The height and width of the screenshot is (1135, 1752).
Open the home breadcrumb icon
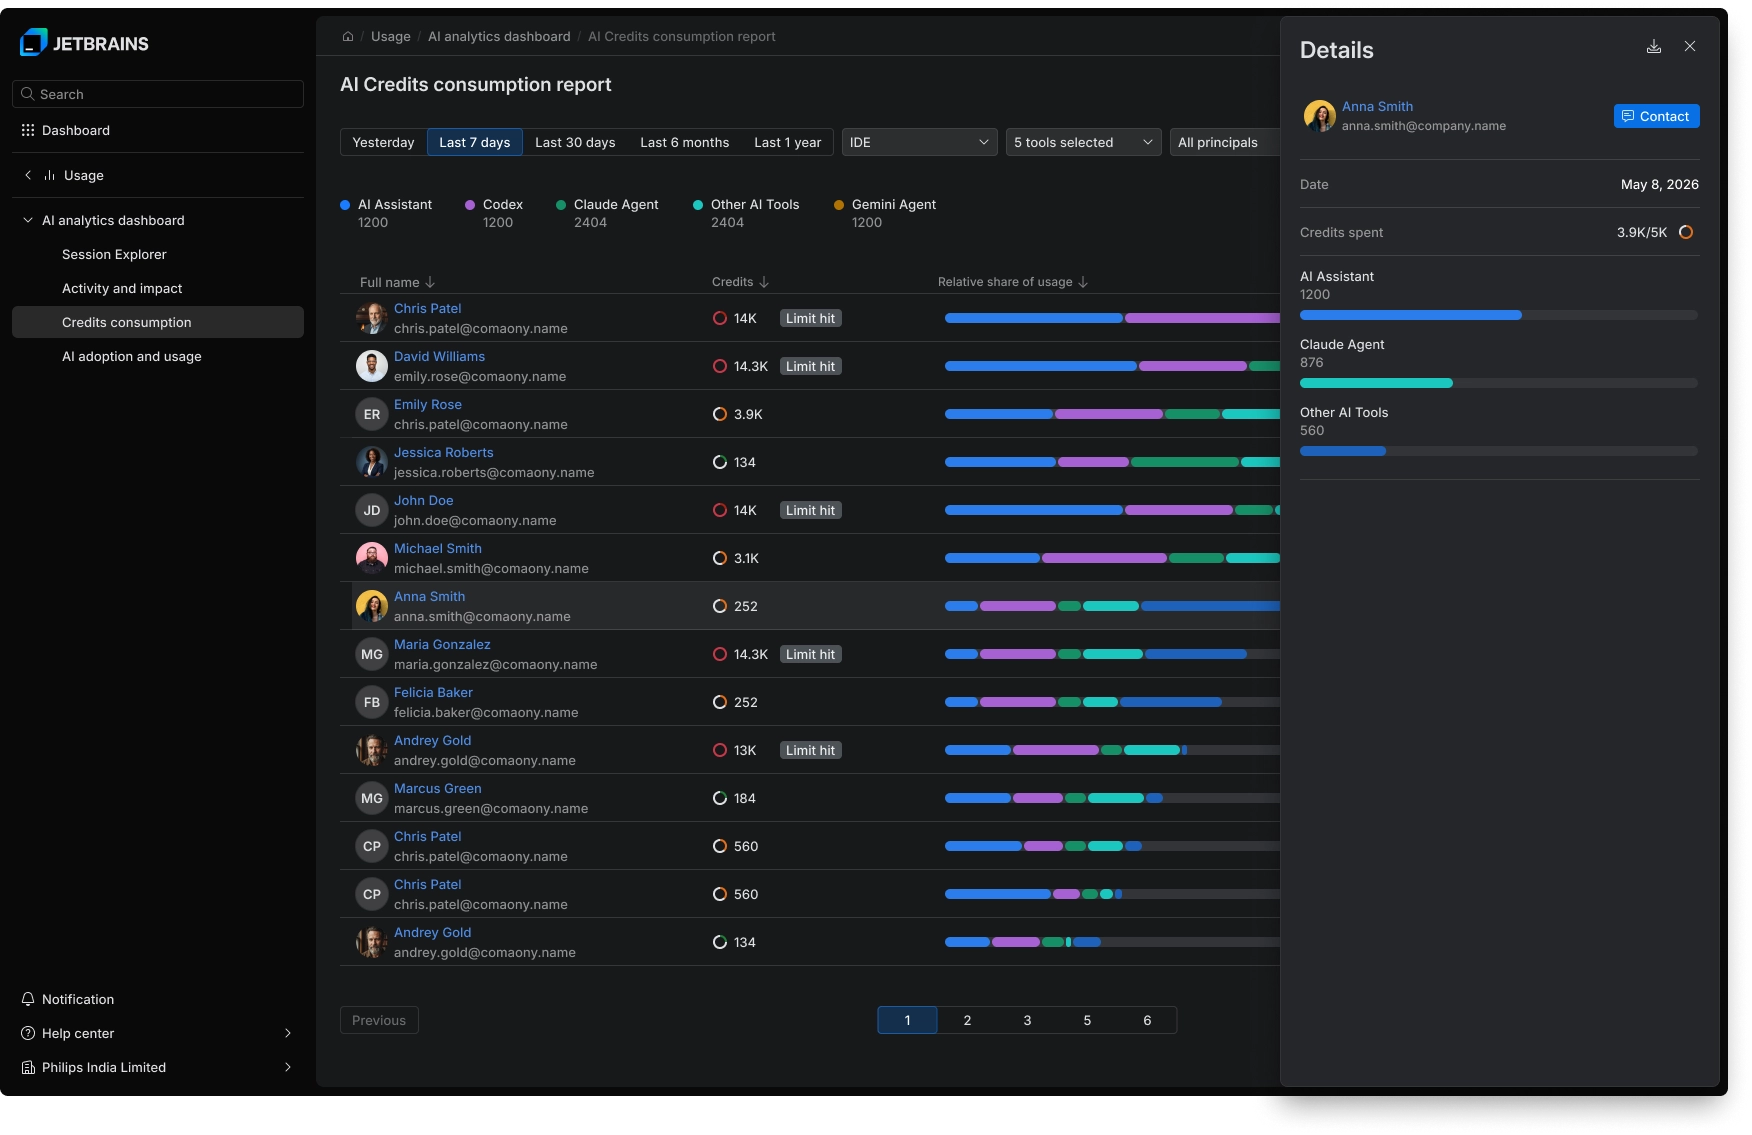348,37
